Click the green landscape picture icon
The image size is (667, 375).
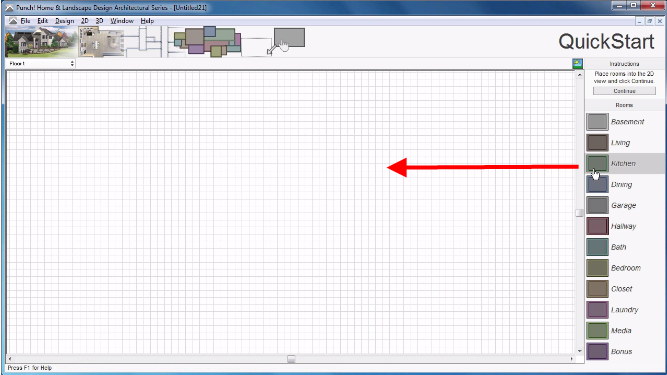pyautogui.click(x=577, y=64)
